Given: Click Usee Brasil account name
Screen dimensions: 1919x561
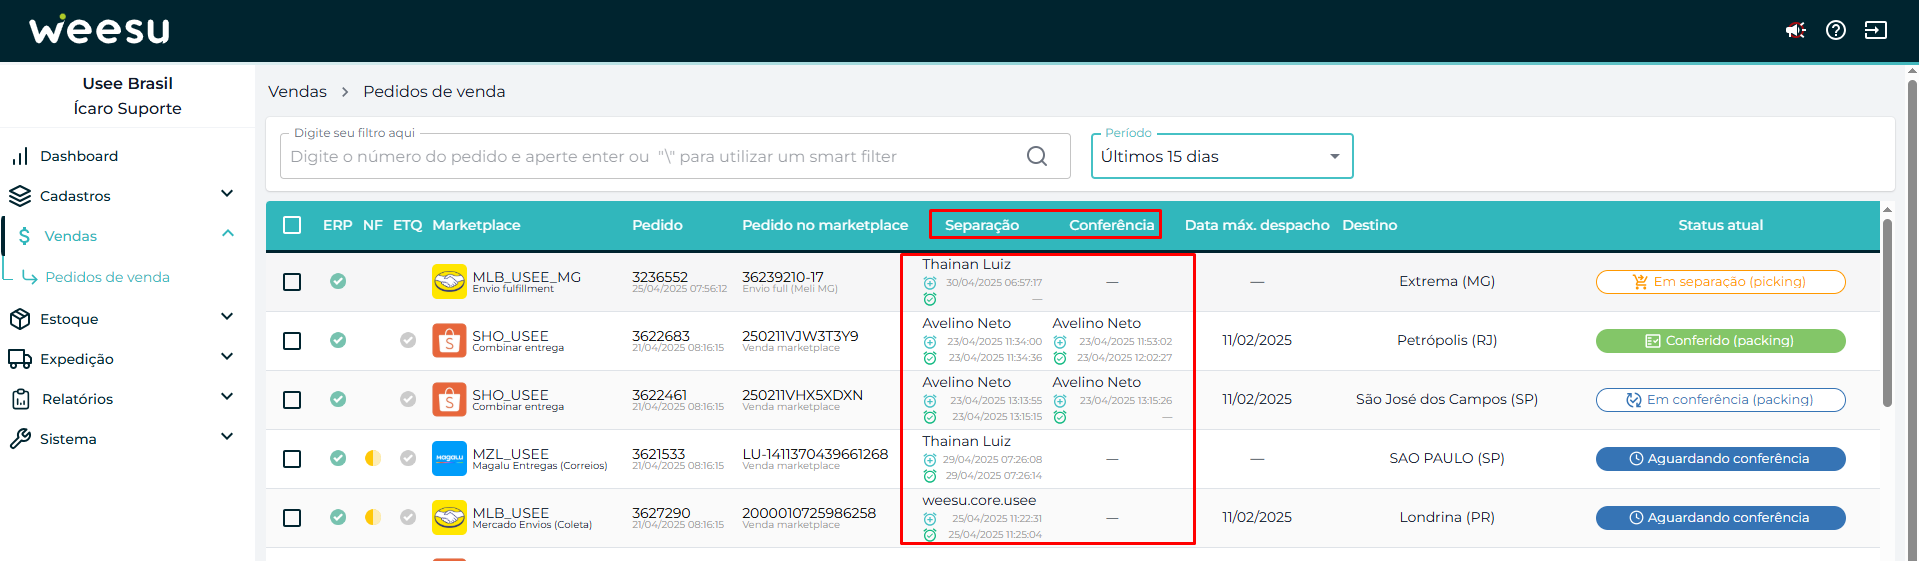Looking at the screenshot, I should [x=128, y=83].
